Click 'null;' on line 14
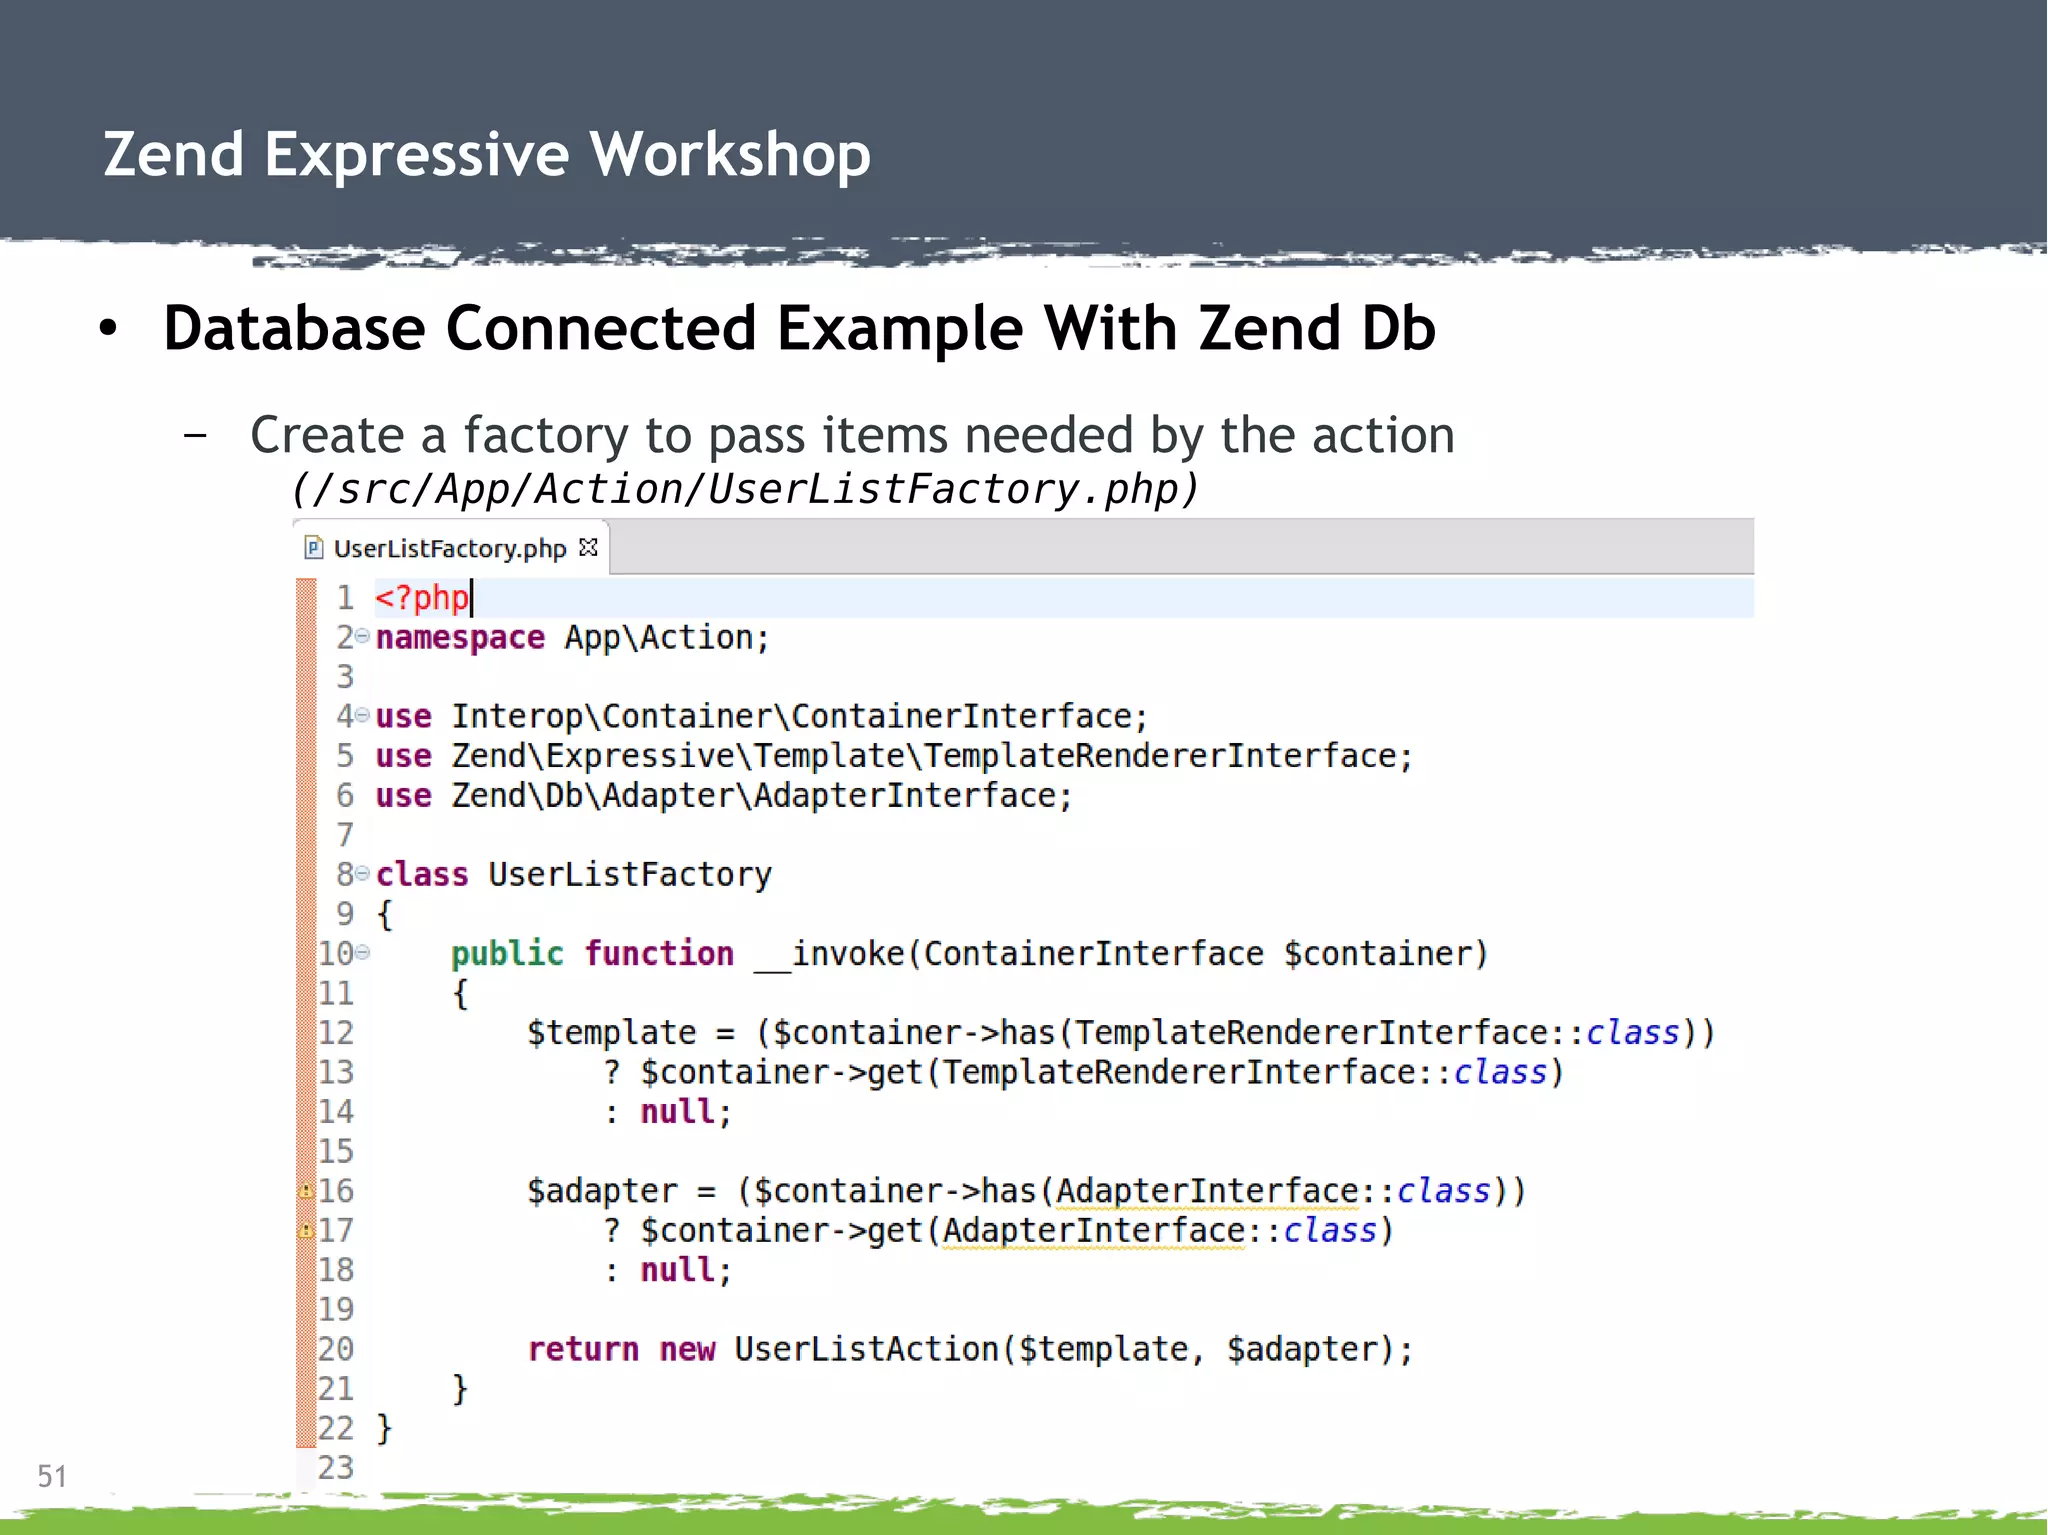 686,1112
